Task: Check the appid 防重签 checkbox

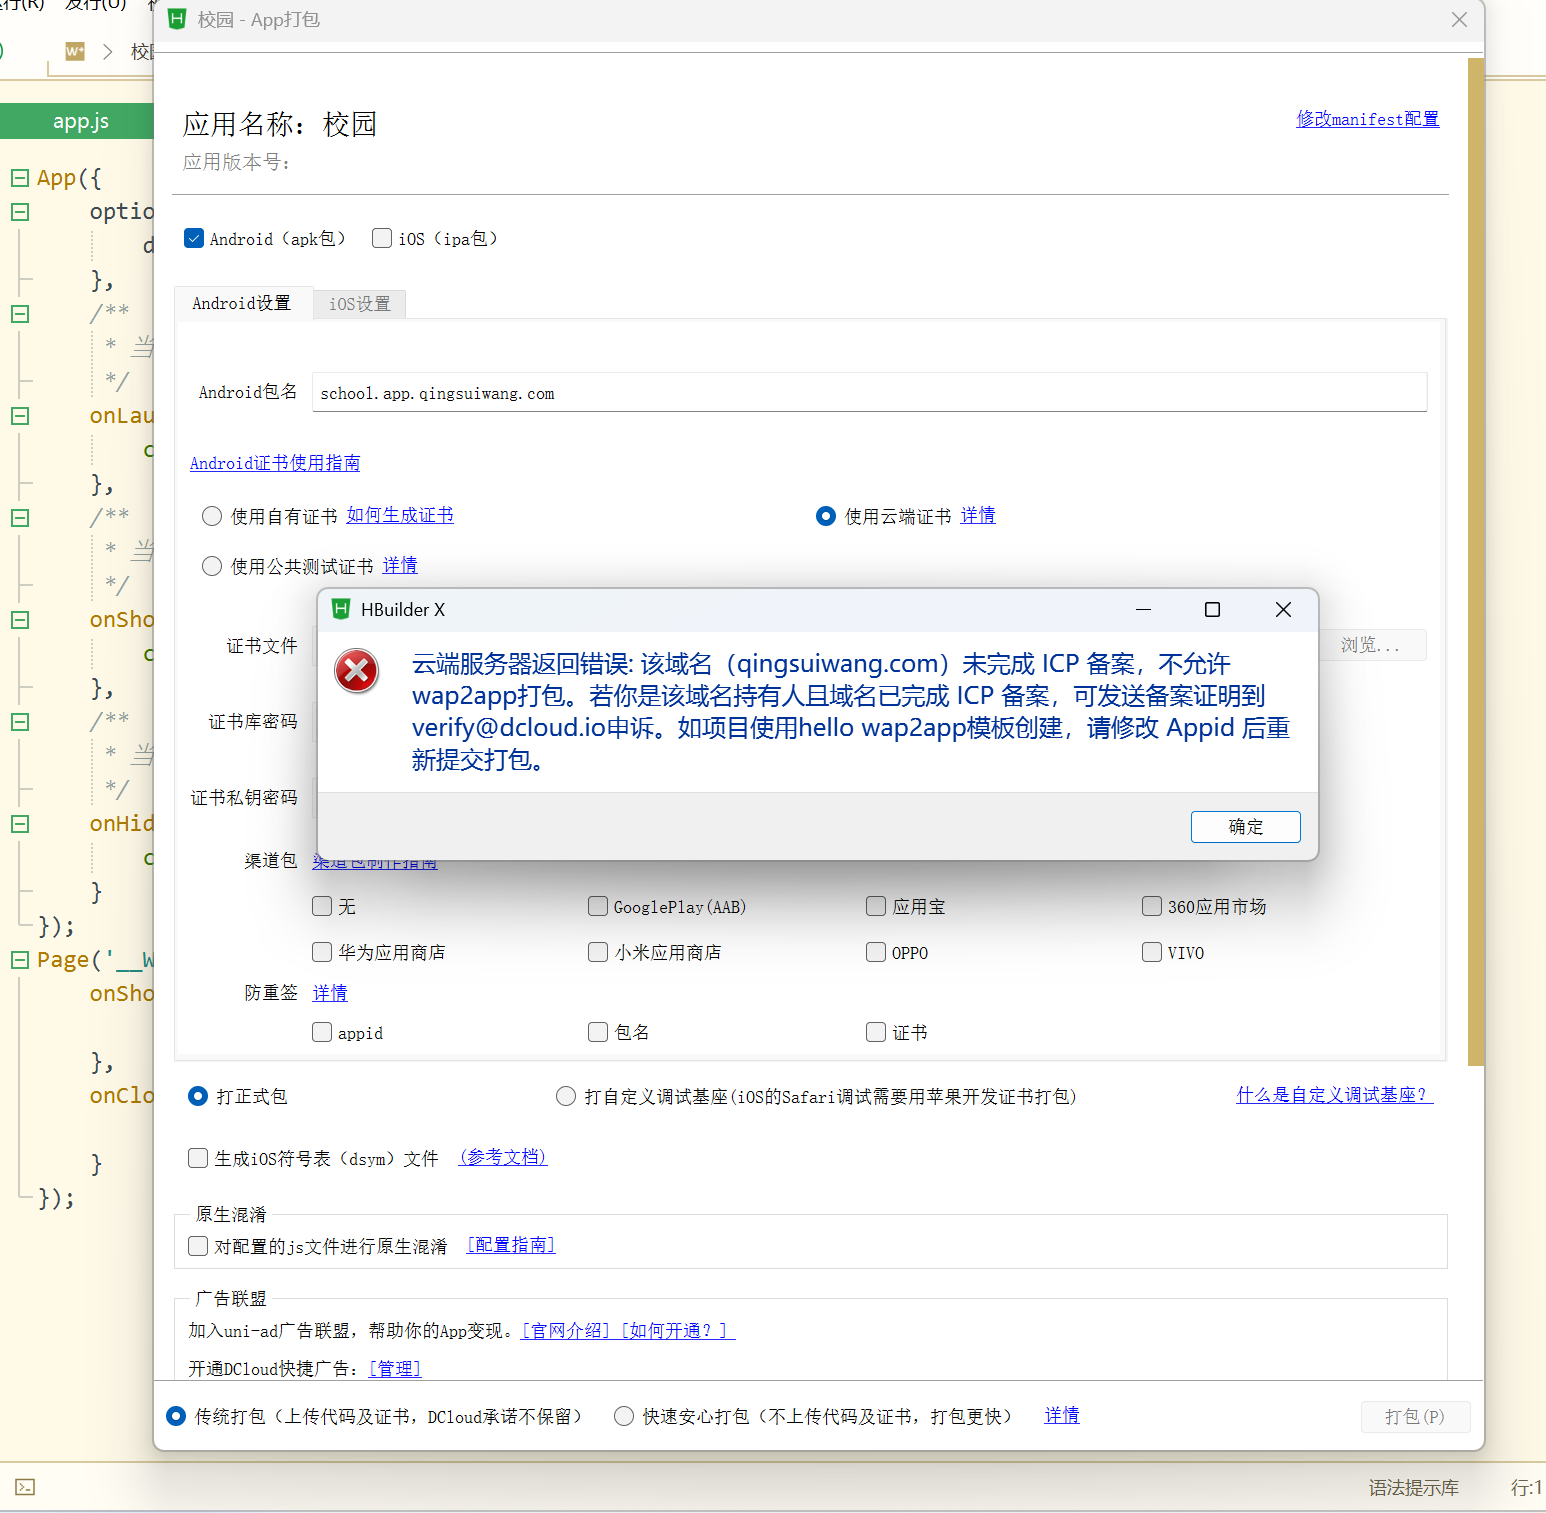Action: pyautogui.click(x=322, y=1032)
